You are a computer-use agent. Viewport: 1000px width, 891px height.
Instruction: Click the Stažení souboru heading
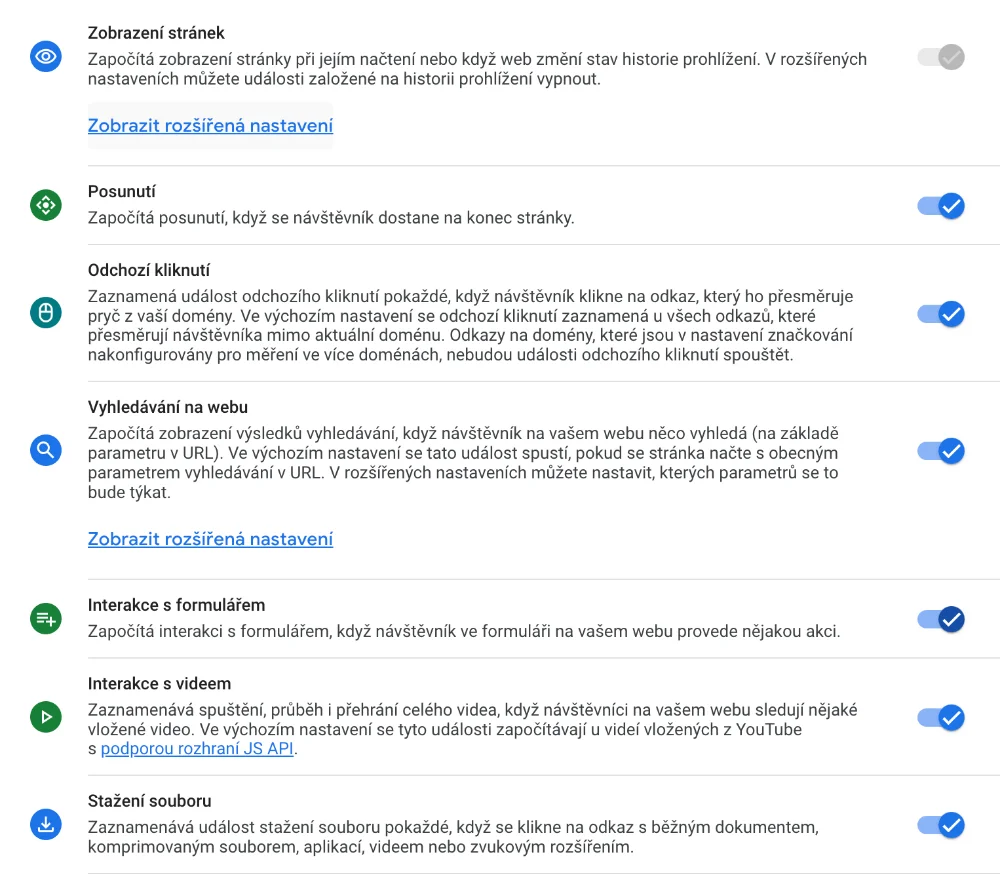click(x=149, y=801)
